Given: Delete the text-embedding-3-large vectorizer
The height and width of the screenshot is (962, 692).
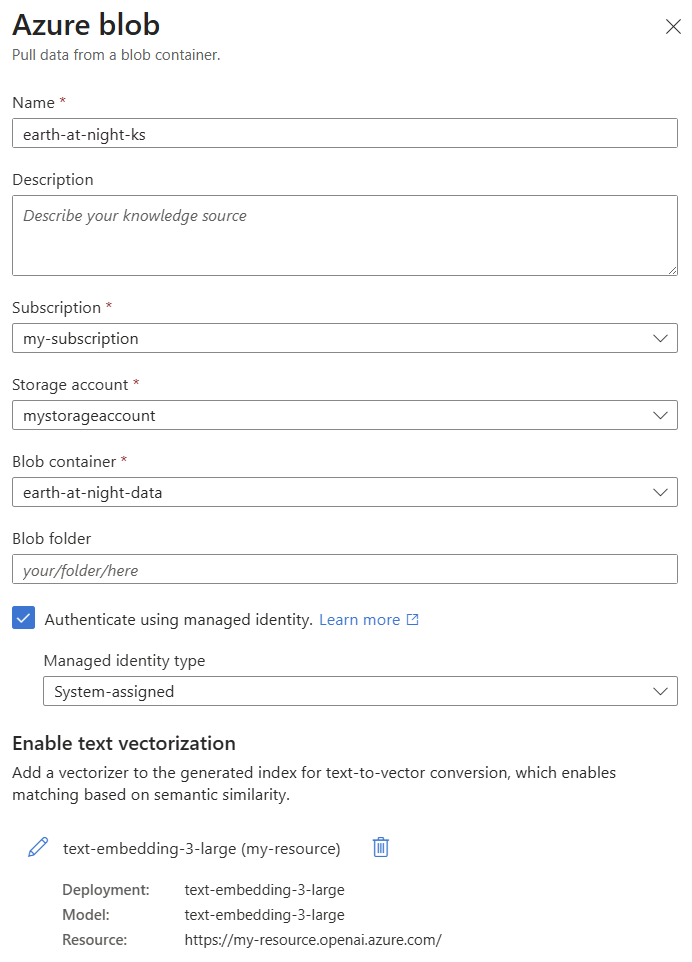Looking at the screenshot, I should [380, 848].
